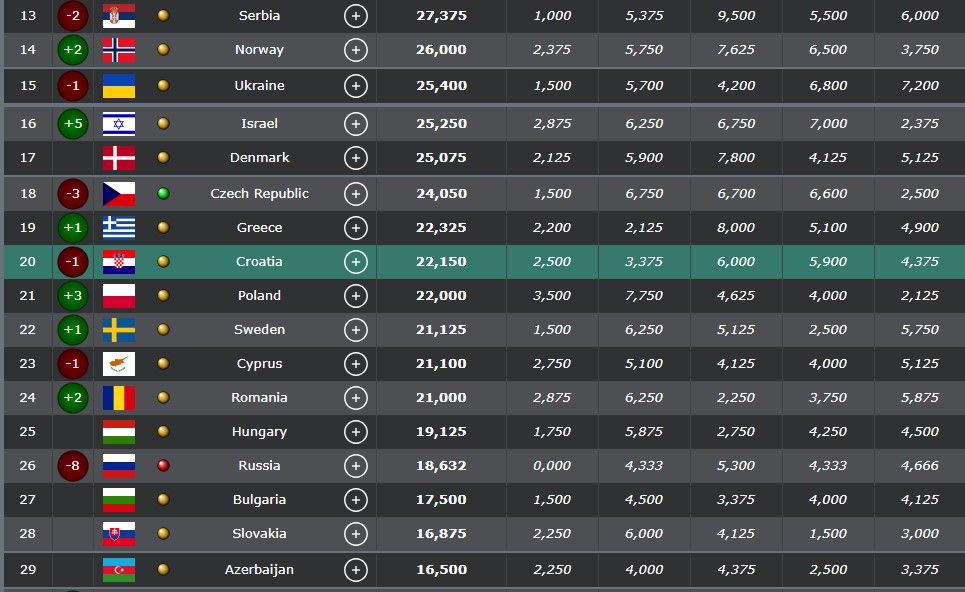This screenshot has width=965, height=592.
Task: Expand Hungary details with the plus icon
Action: (x=355, y=432)
